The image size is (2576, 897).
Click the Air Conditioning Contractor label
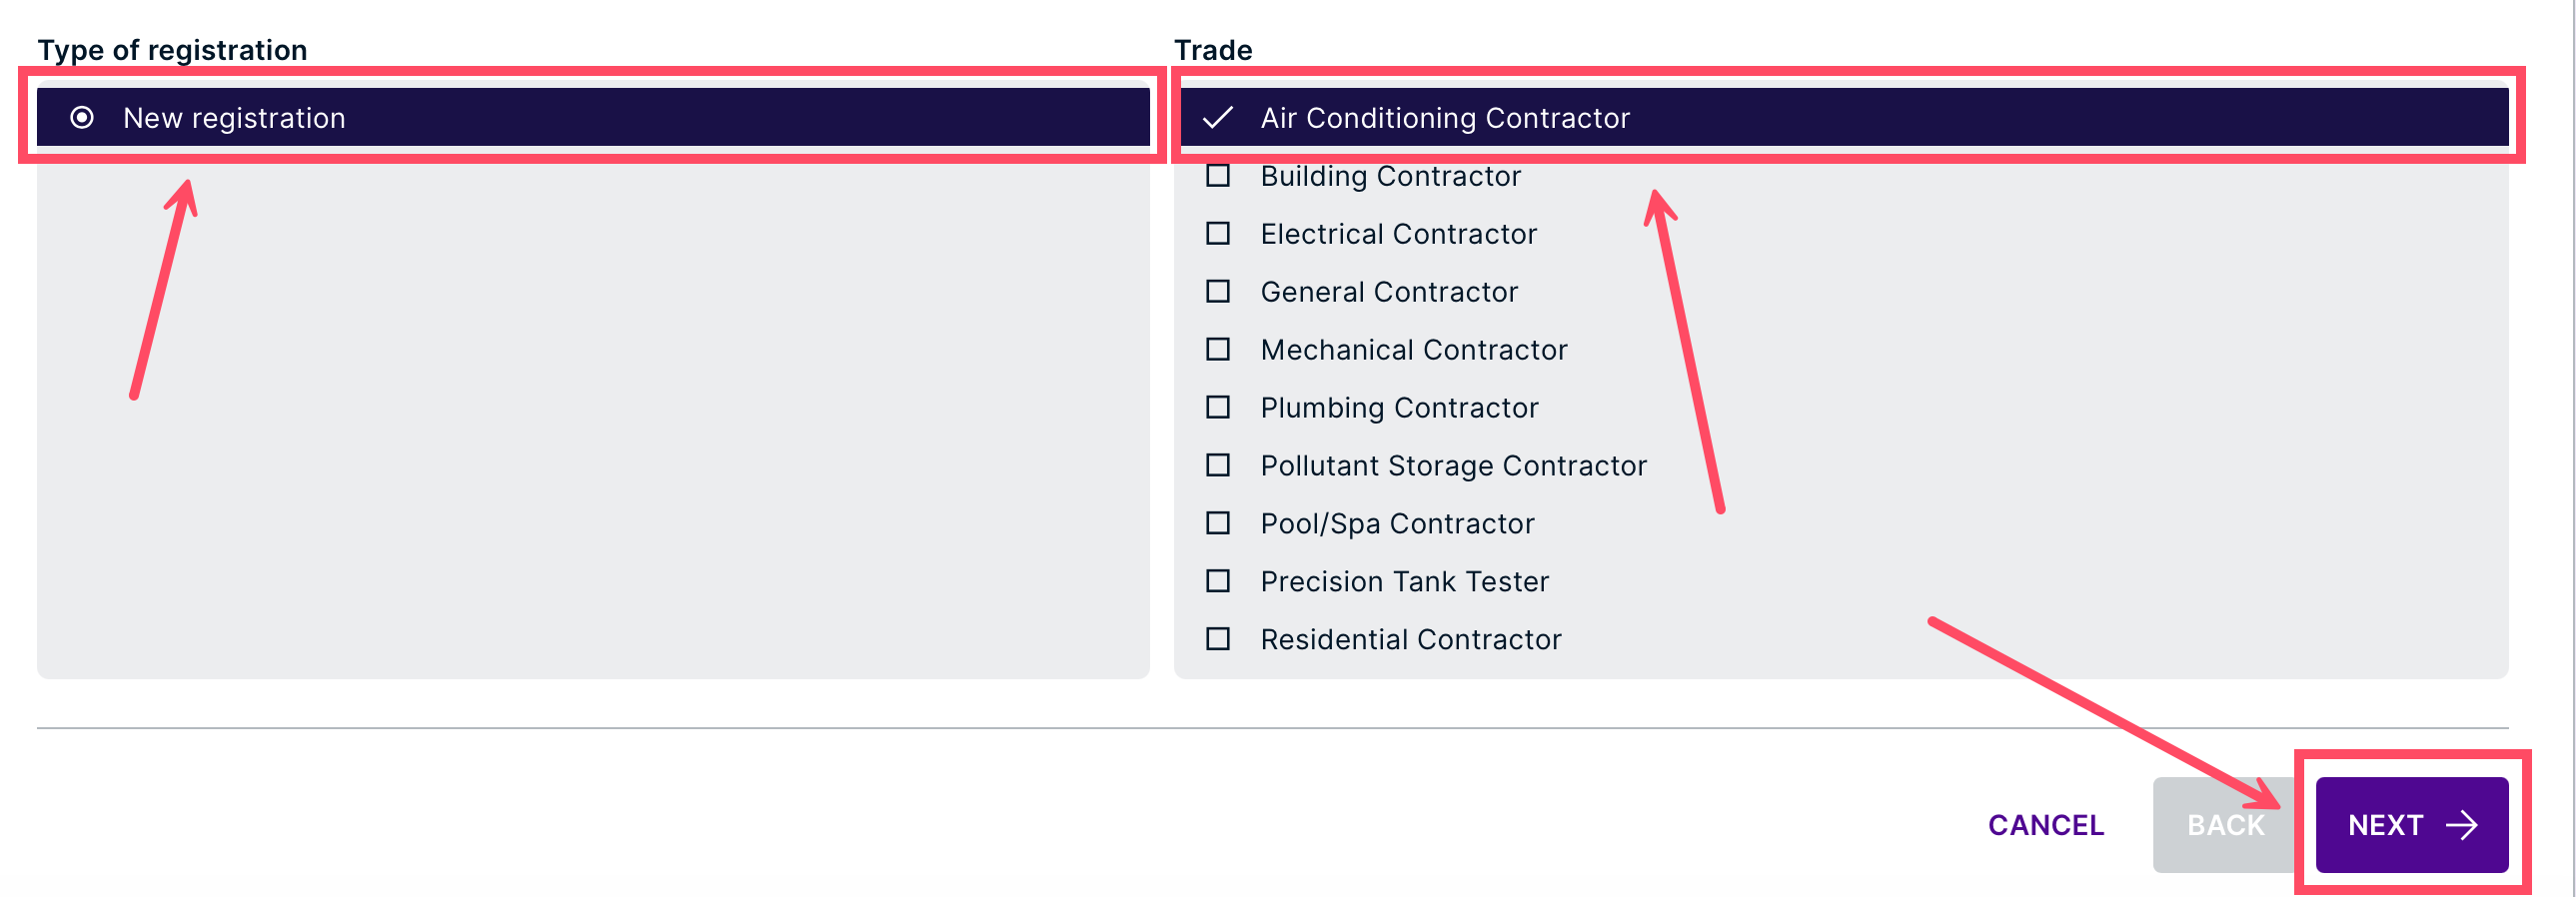[1445, 118]
